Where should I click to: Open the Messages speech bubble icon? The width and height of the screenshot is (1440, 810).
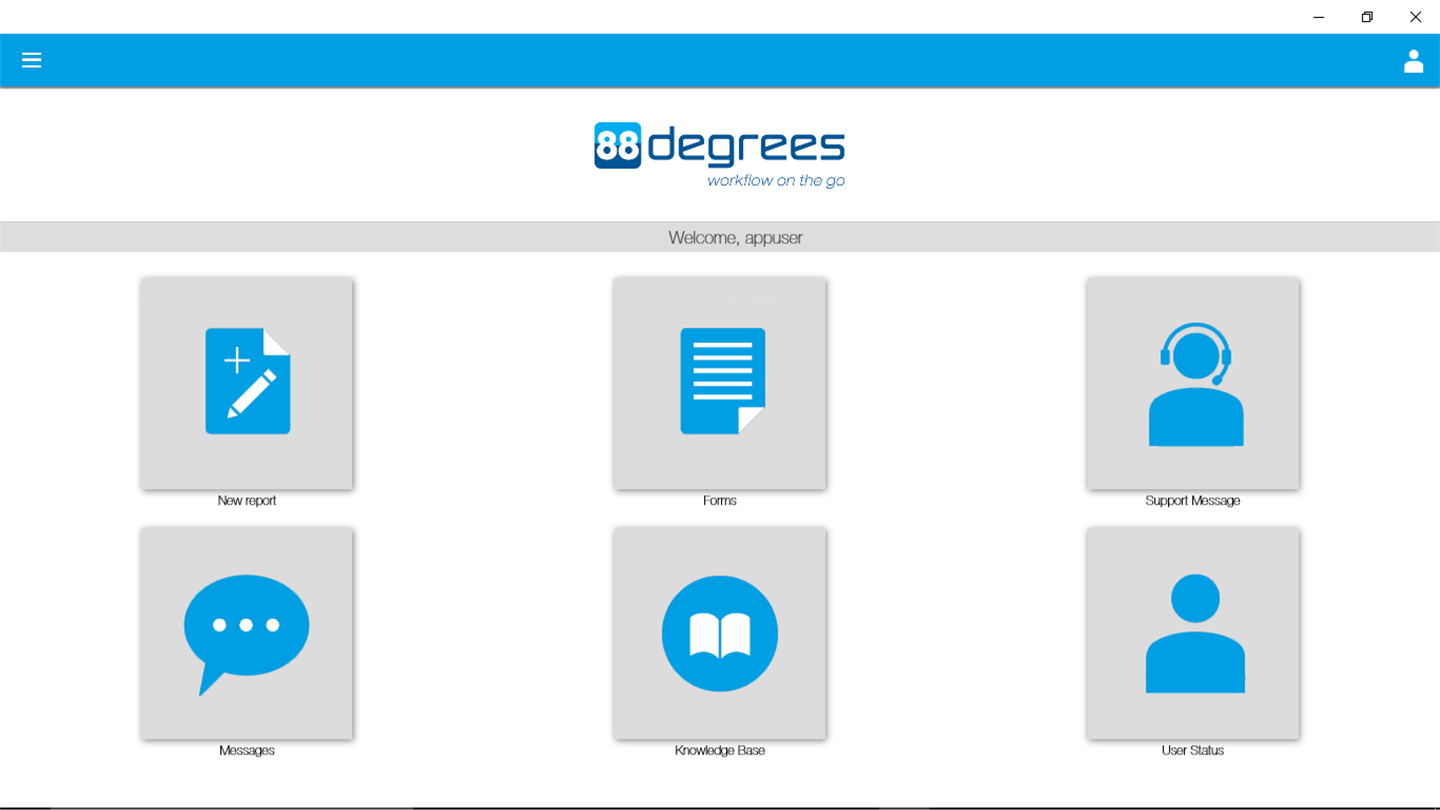click(x=247, y=633)
